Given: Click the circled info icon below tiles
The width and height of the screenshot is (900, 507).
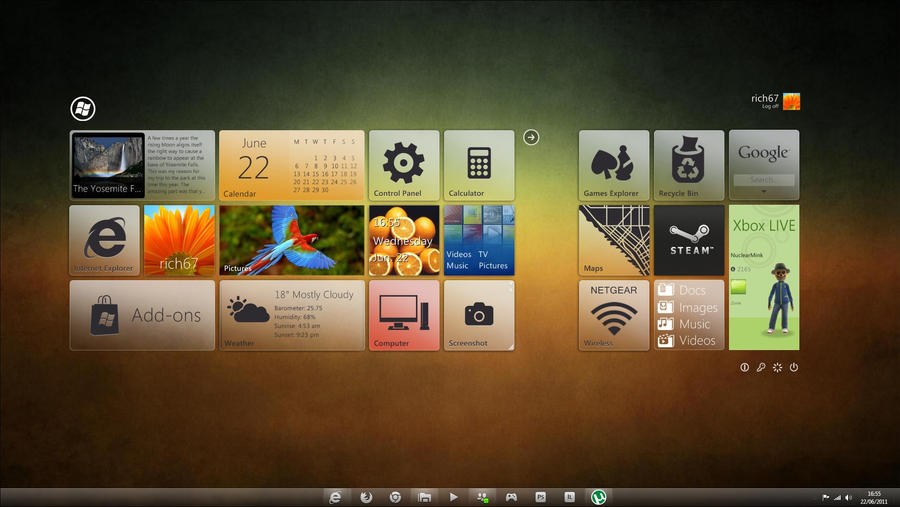Looking at the screenshot, I should [x=744, y=367].
